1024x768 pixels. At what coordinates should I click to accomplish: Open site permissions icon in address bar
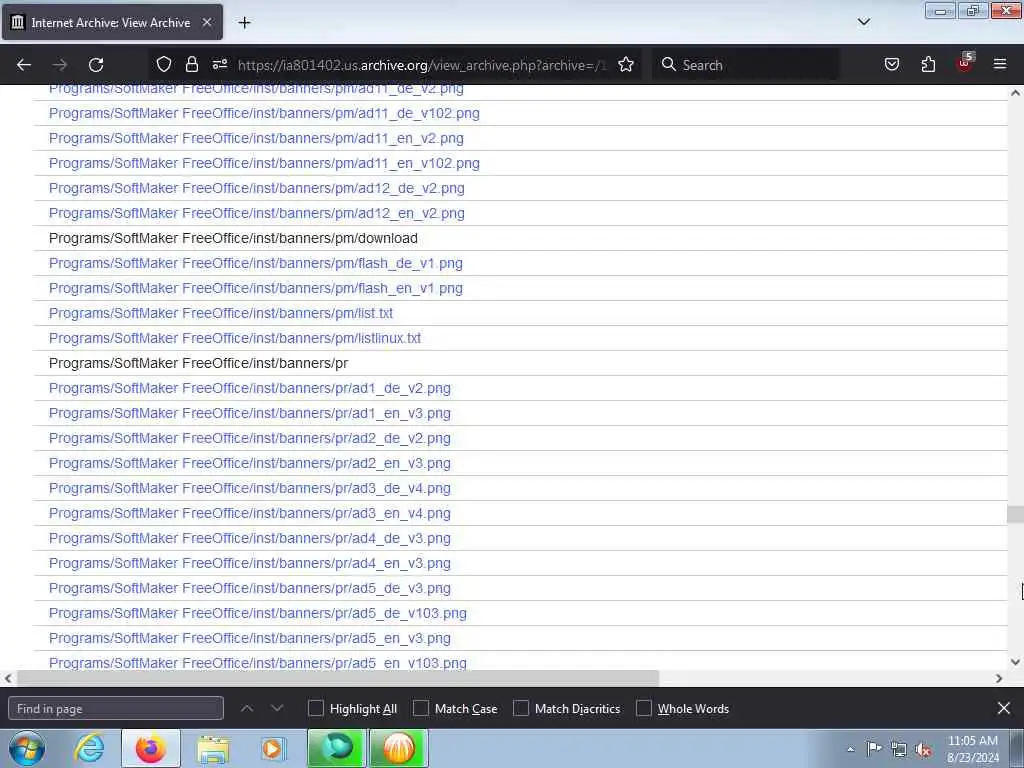[220, 65]
